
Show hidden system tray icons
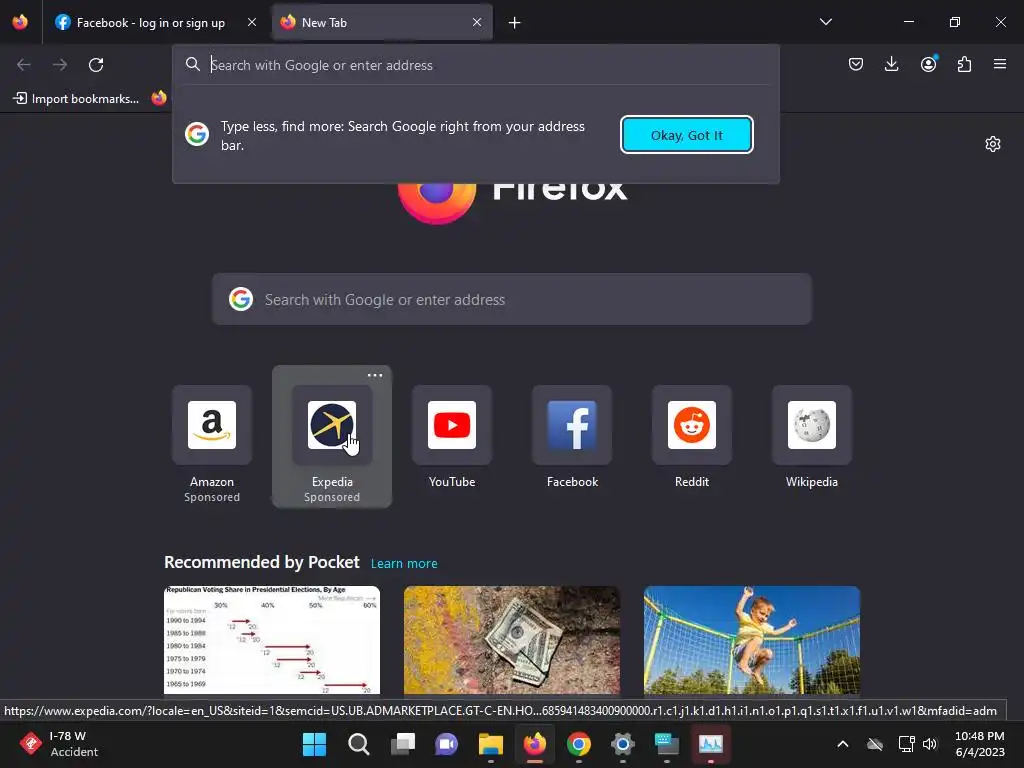pos(843,744)
